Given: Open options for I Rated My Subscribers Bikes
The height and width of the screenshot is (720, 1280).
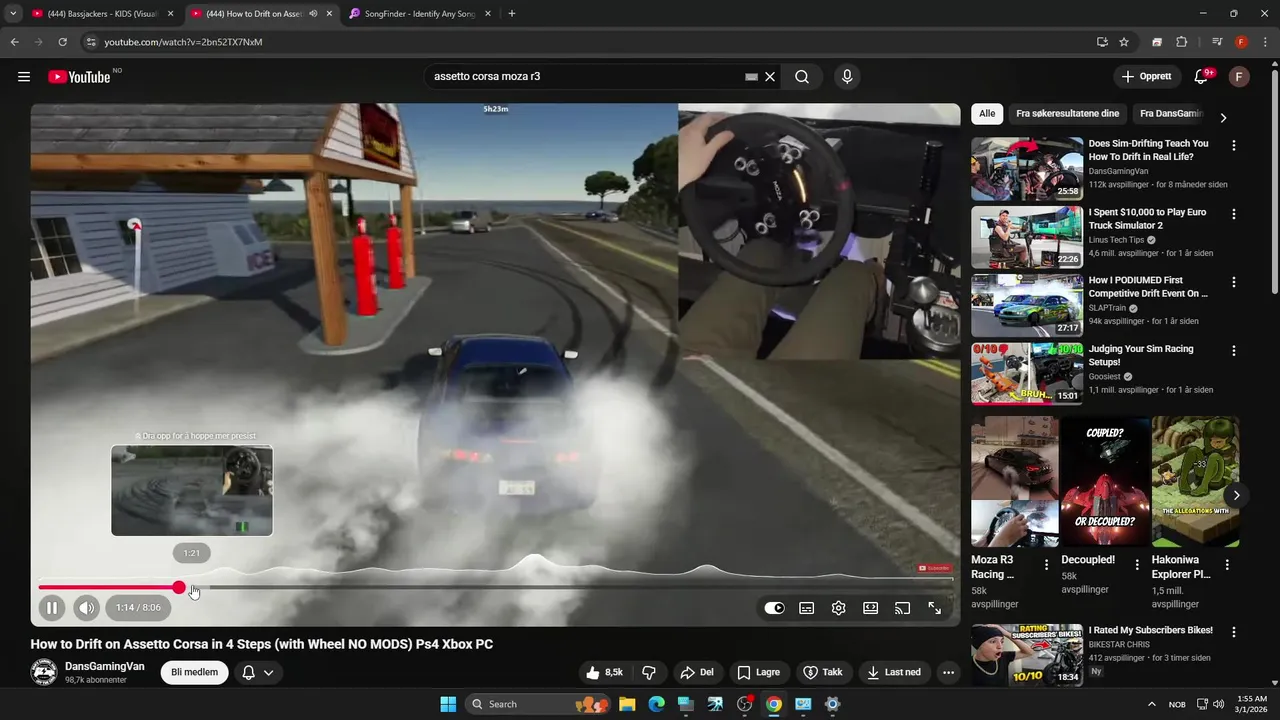Looking at the screenshot, I should point(1233,632).
